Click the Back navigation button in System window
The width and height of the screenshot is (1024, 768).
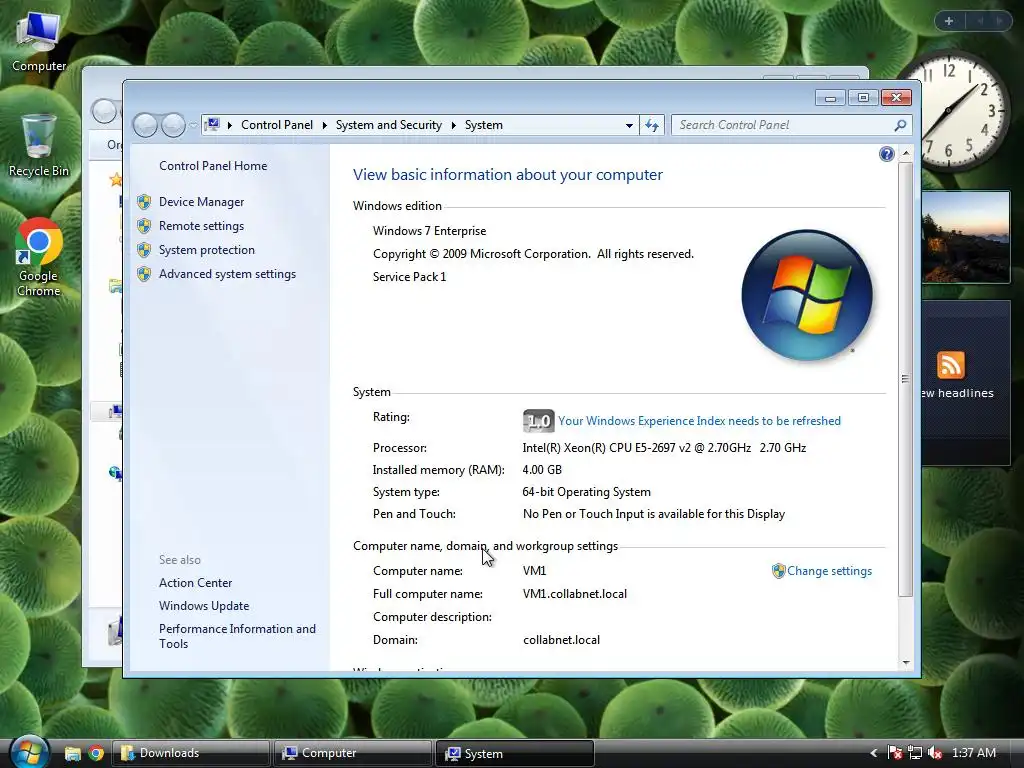(146, 125)
